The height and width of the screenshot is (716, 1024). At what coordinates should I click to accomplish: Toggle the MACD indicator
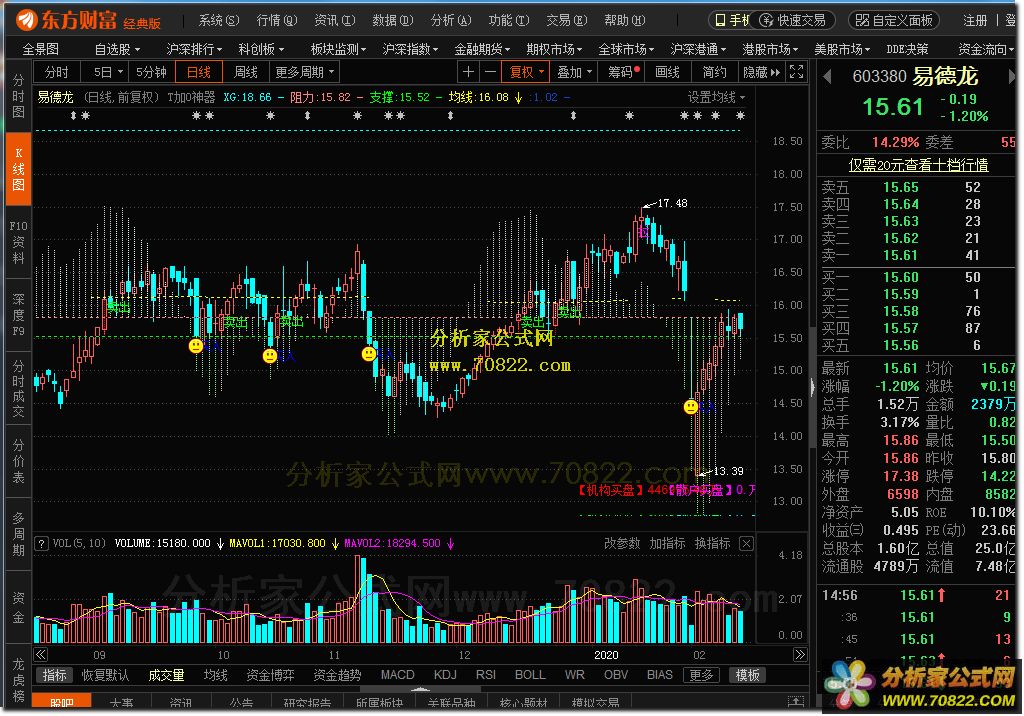tap(398, 675)
